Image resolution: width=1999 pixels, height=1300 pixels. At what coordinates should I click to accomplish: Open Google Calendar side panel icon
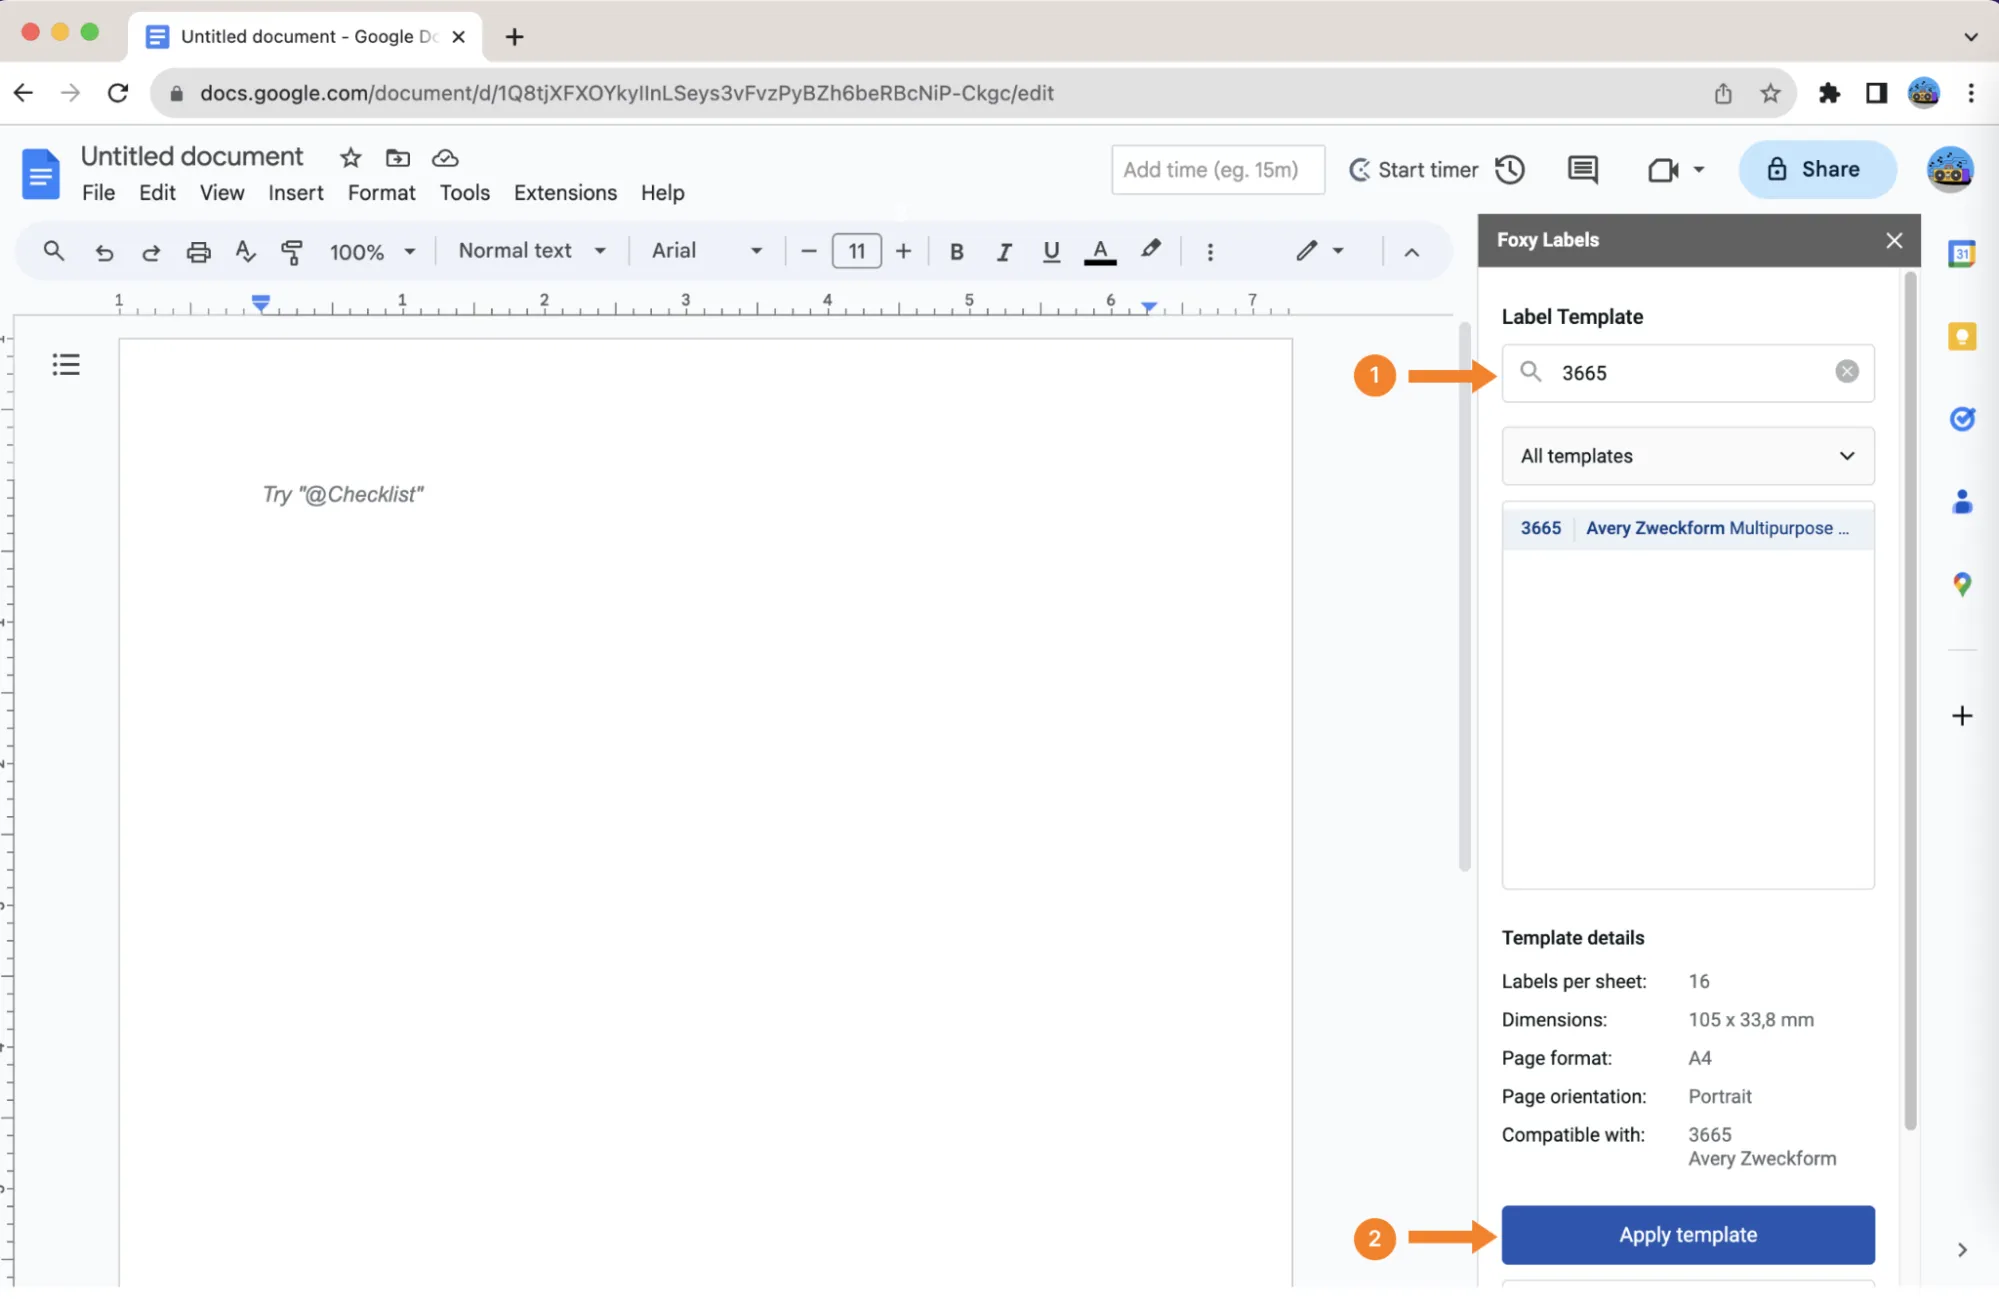1961,254
